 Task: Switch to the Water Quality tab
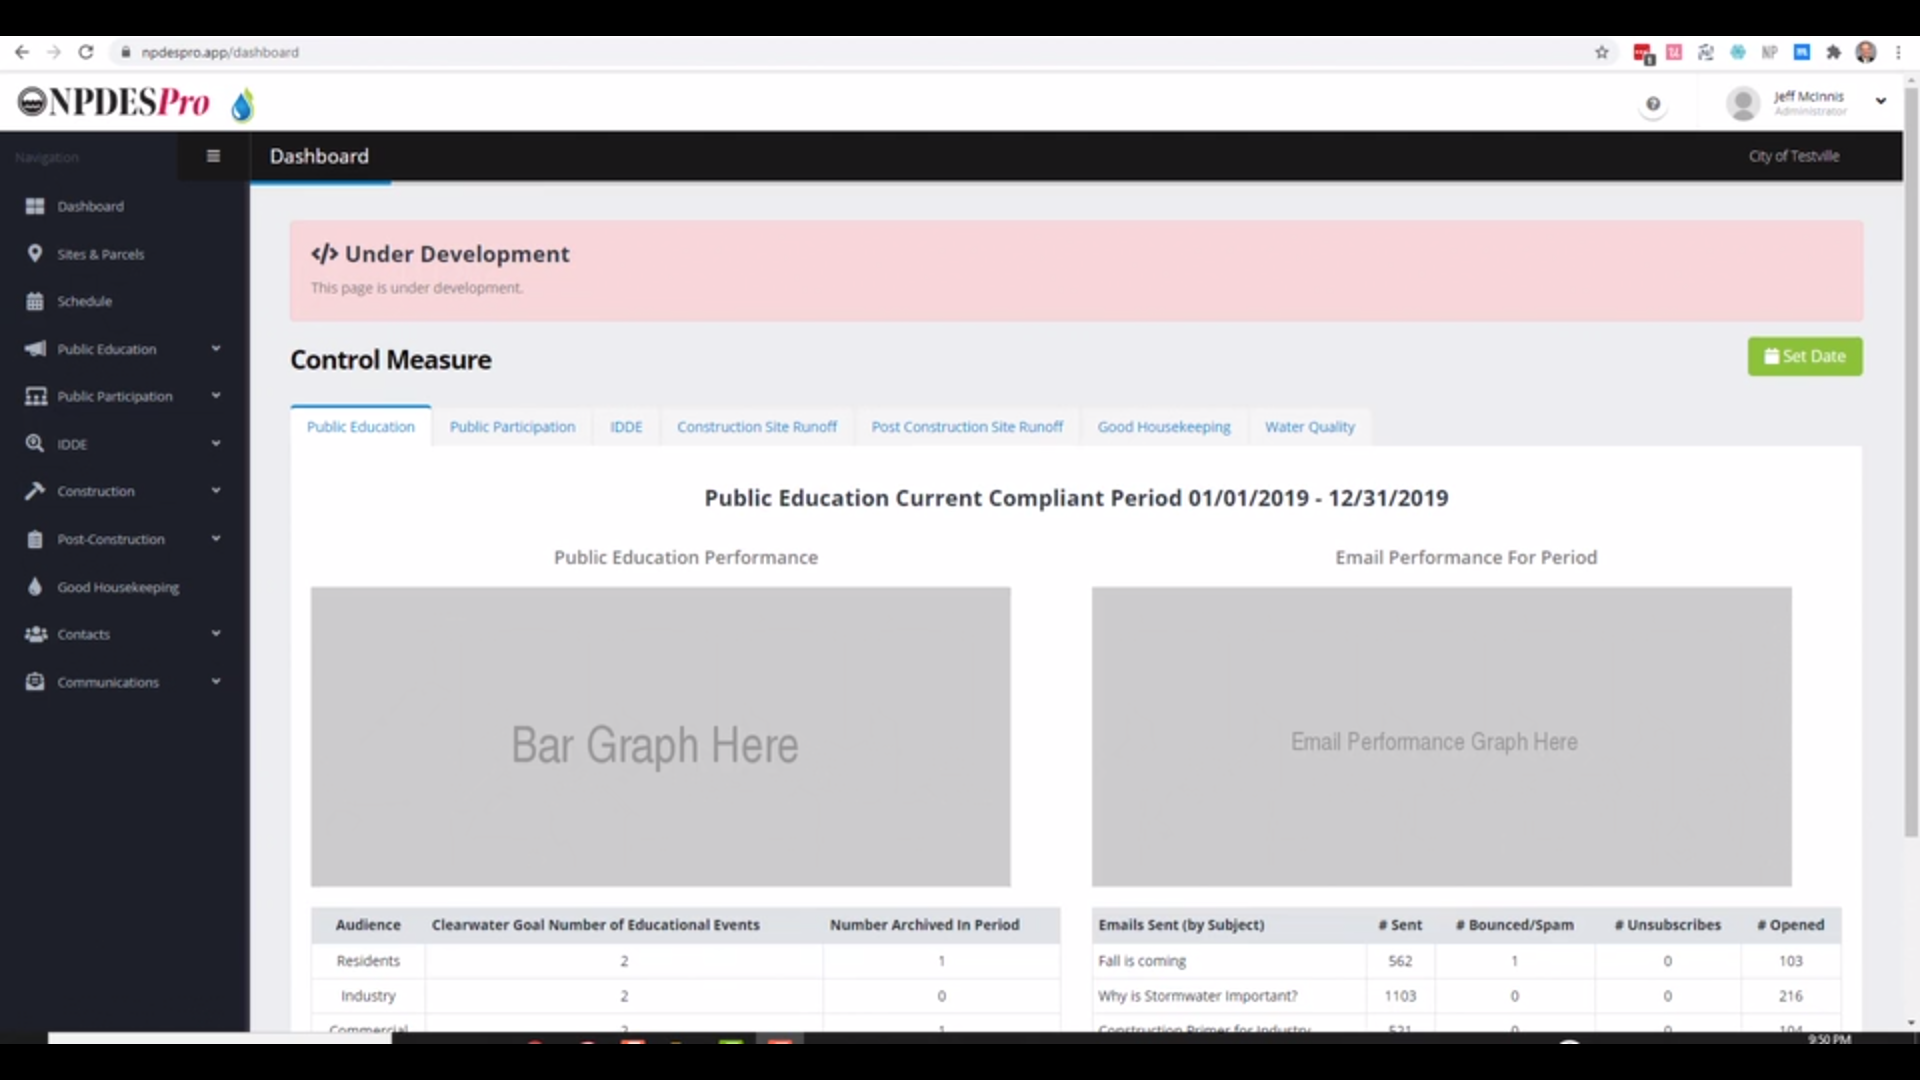(x=1309, y=427)
